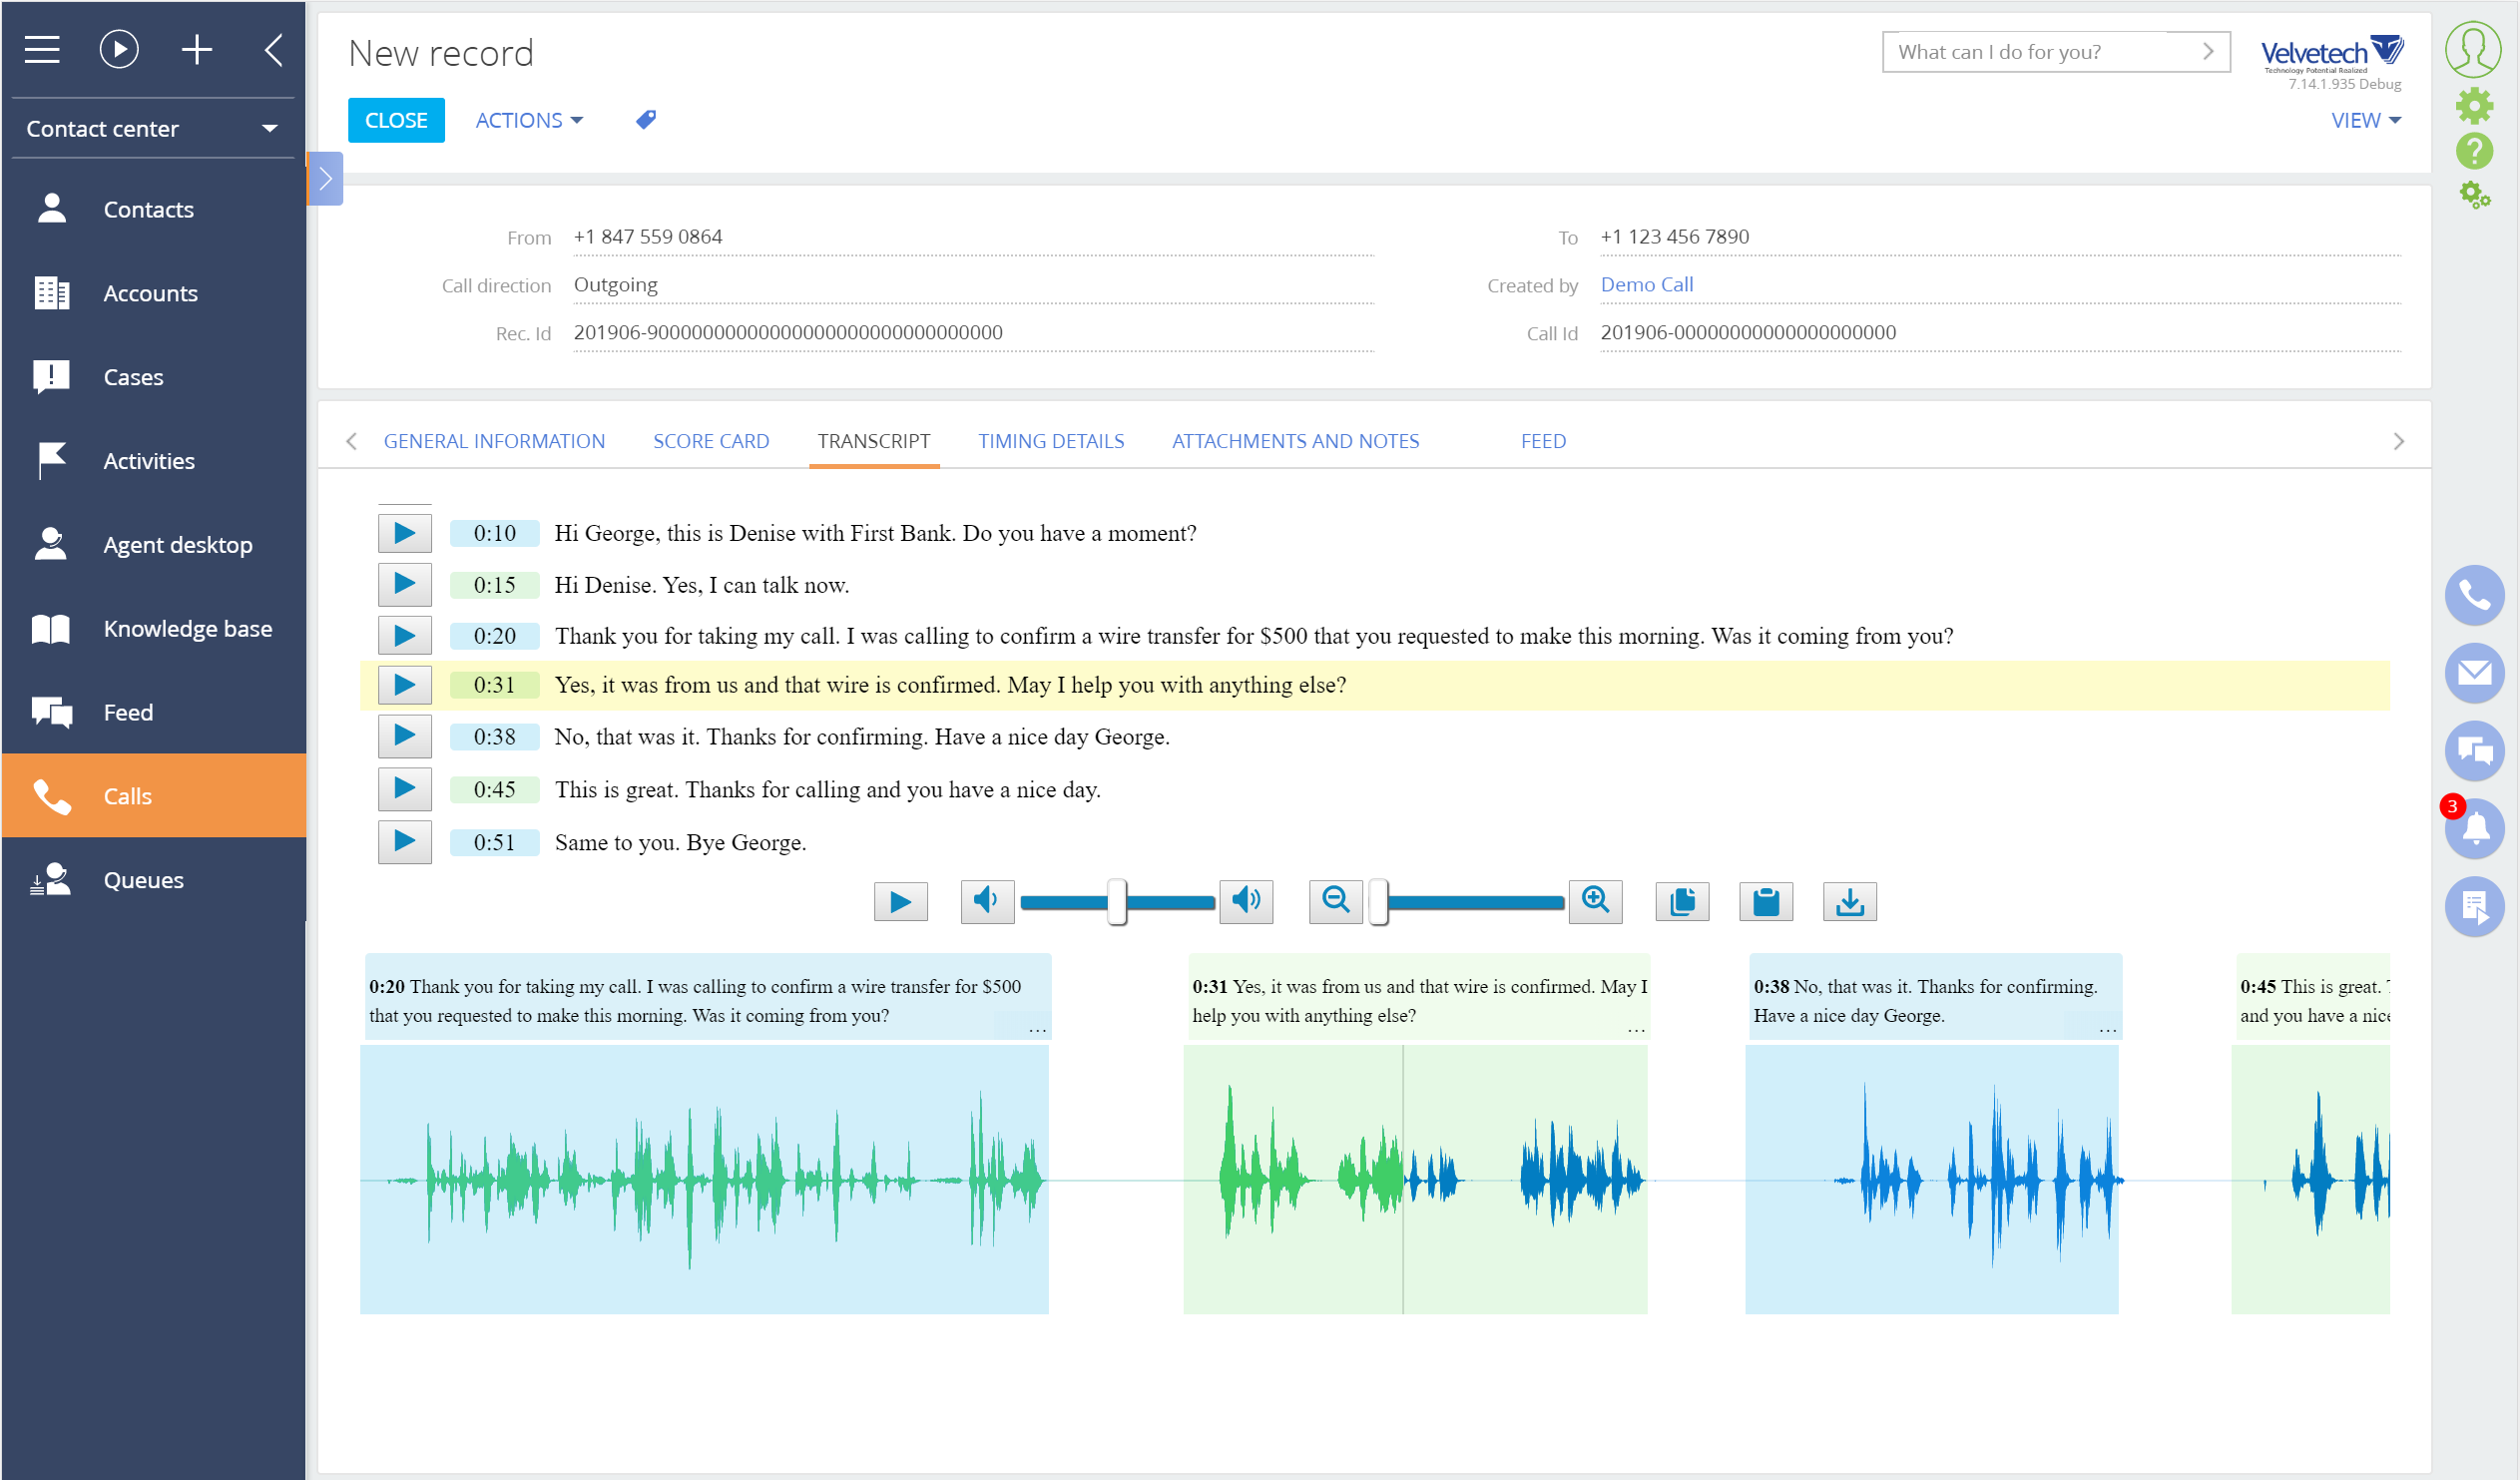Download the call recording

pos(1850,901)
